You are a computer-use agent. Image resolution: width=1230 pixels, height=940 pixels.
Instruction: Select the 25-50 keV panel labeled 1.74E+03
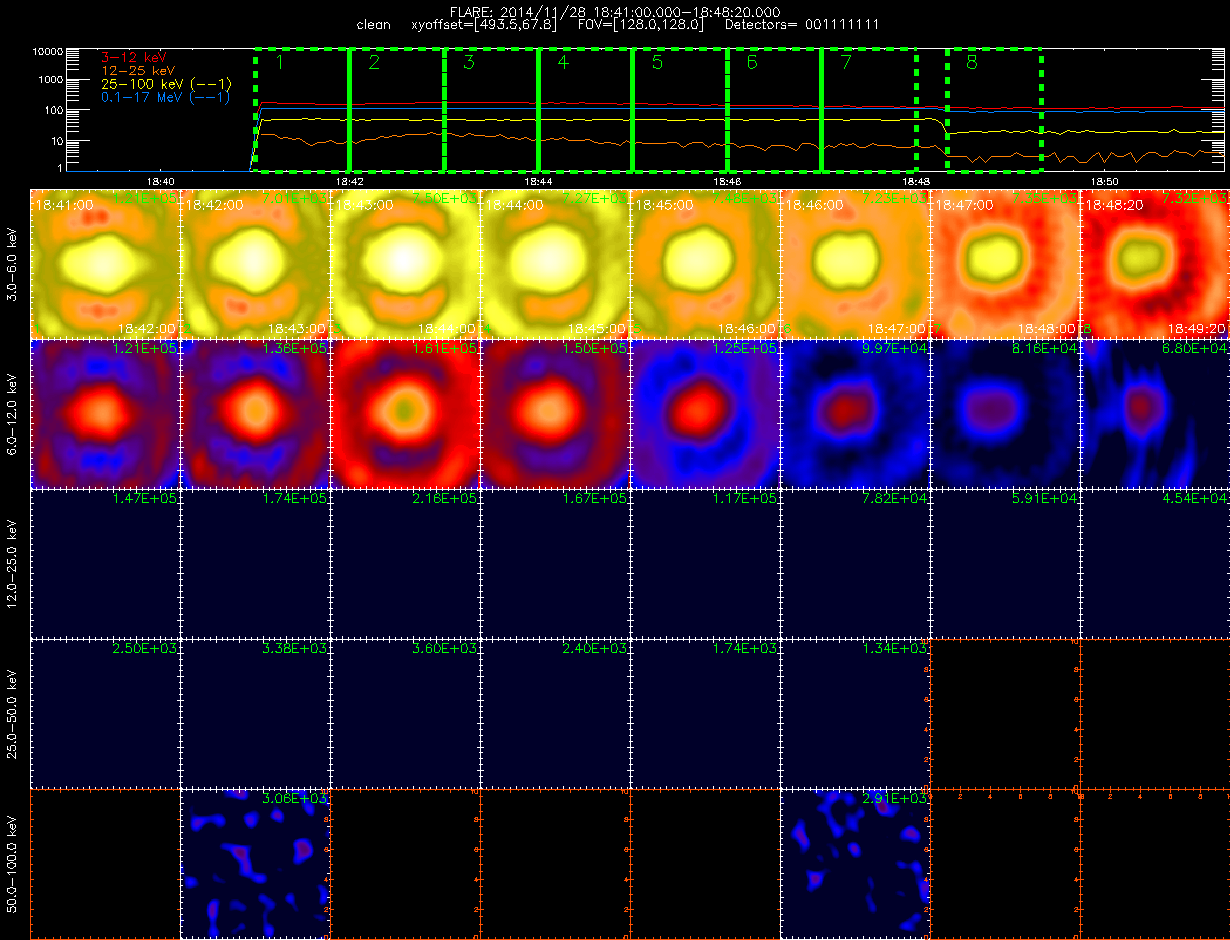(x=706, y=714)
